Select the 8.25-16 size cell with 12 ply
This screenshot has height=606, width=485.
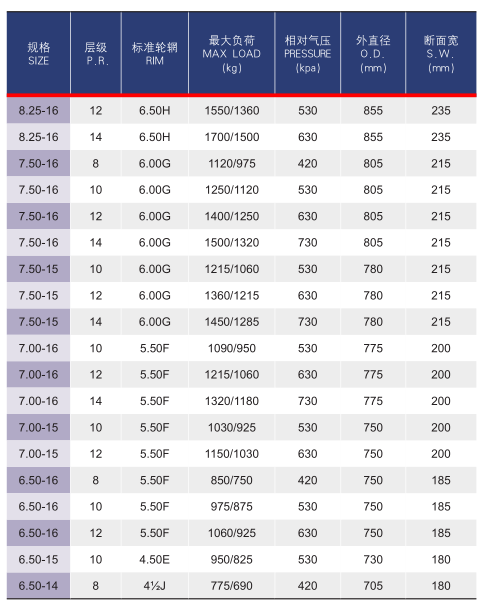tap(38, 111)
